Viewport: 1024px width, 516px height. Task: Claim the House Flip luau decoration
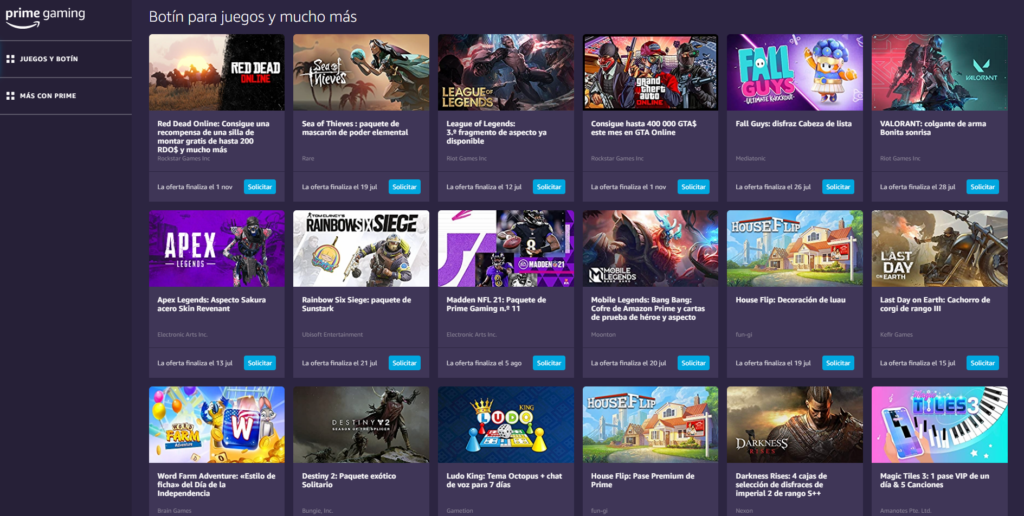(838, 363)
